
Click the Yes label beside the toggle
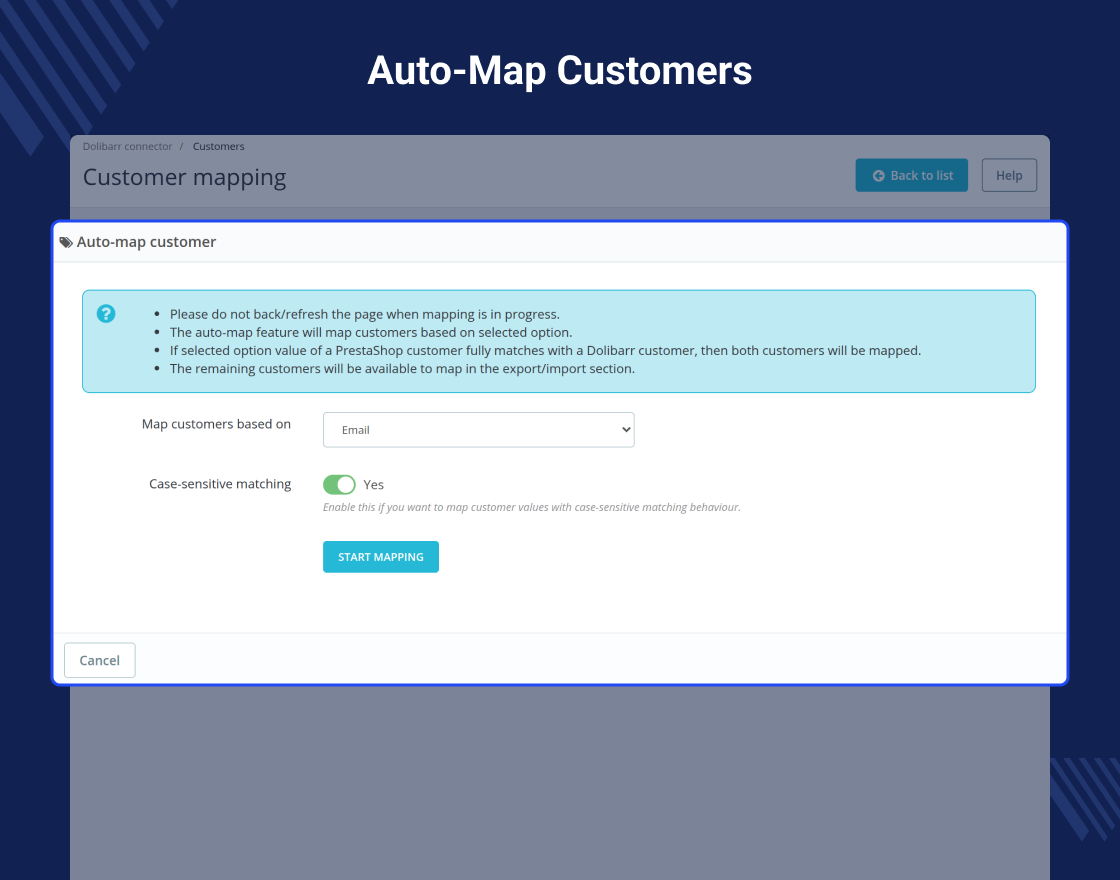click(374, 484)
